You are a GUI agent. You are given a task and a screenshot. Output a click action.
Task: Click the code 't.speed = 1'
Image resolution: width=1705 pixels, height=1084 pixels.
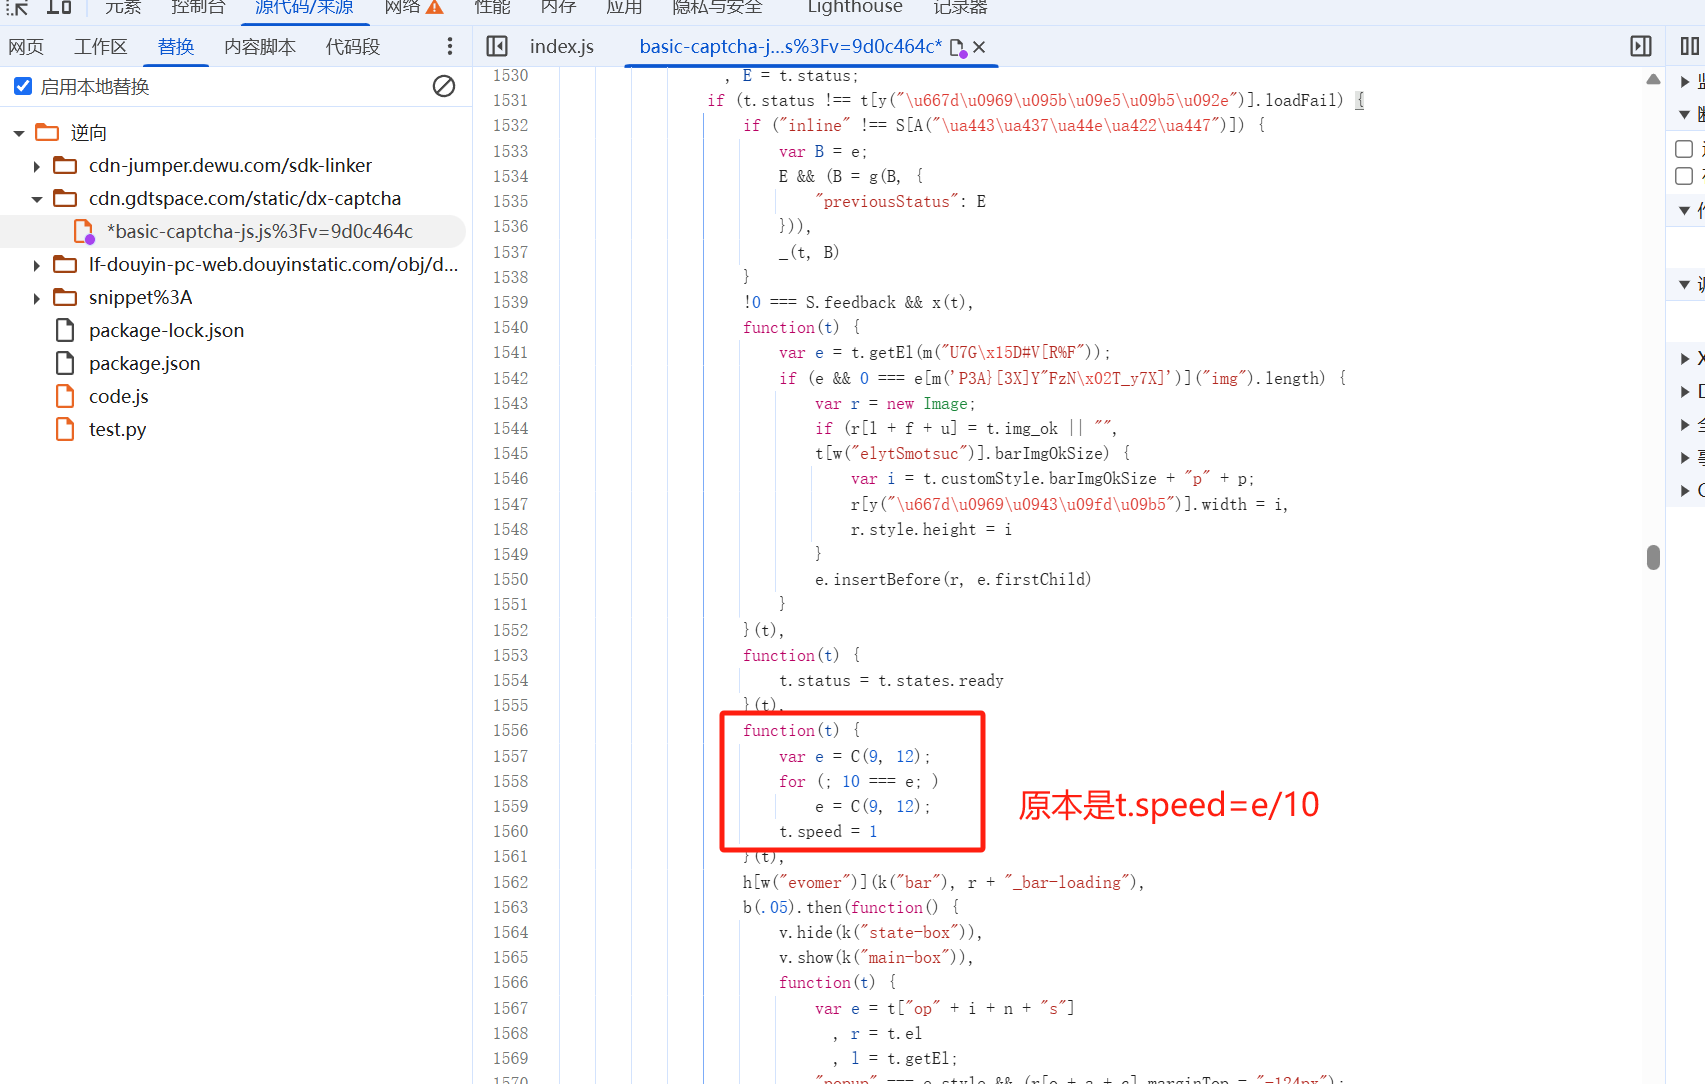828,832
